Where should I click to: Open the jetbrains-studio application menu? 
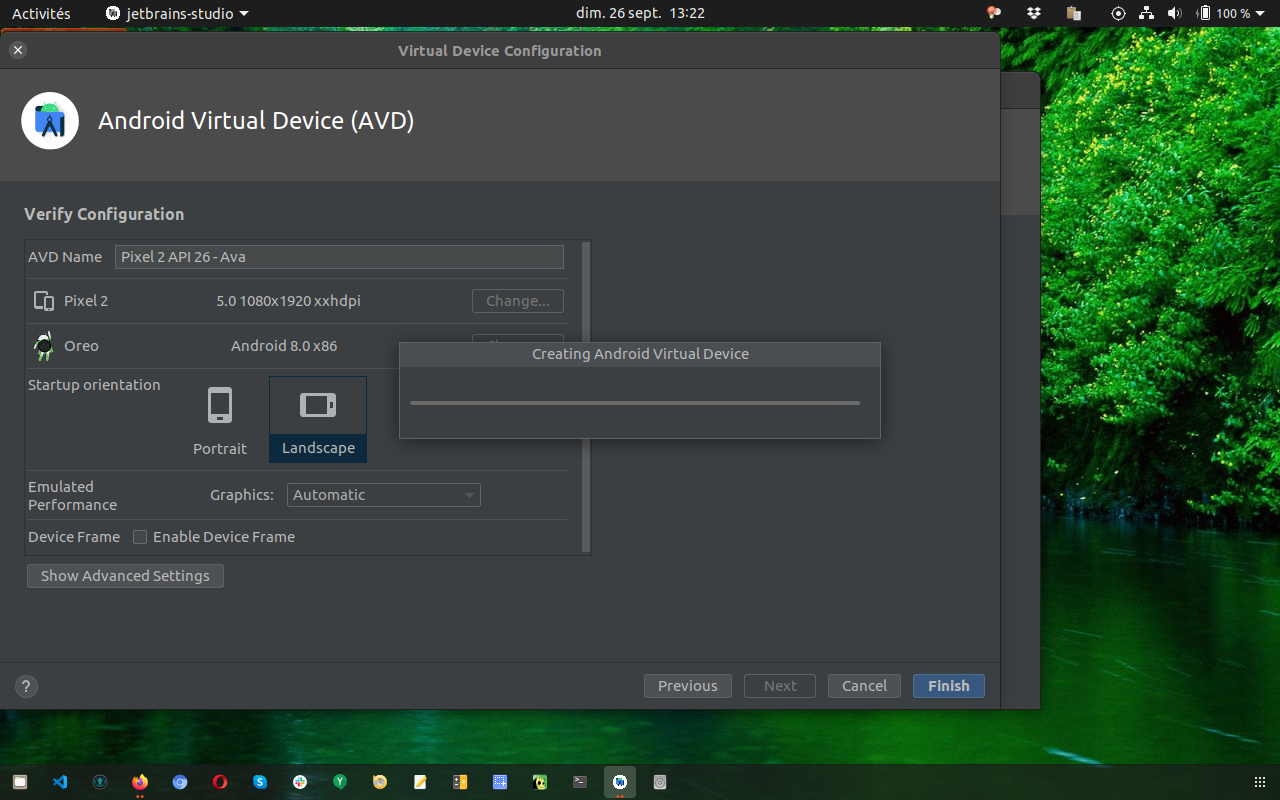(x=177, y=13)
